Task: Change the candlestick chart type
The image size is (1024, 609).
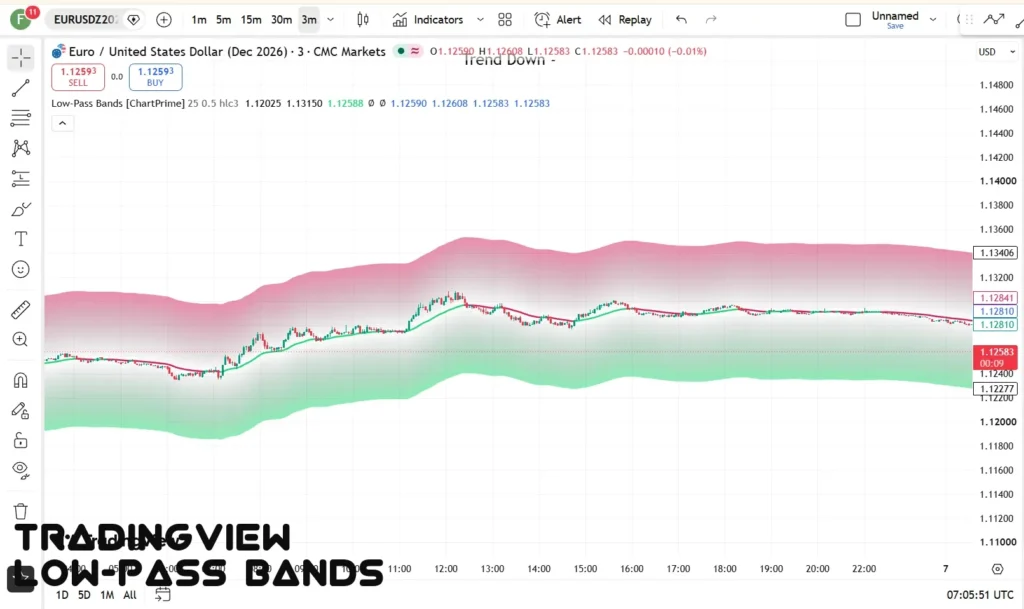Action: pyautogui.click(x=362, y=20)
